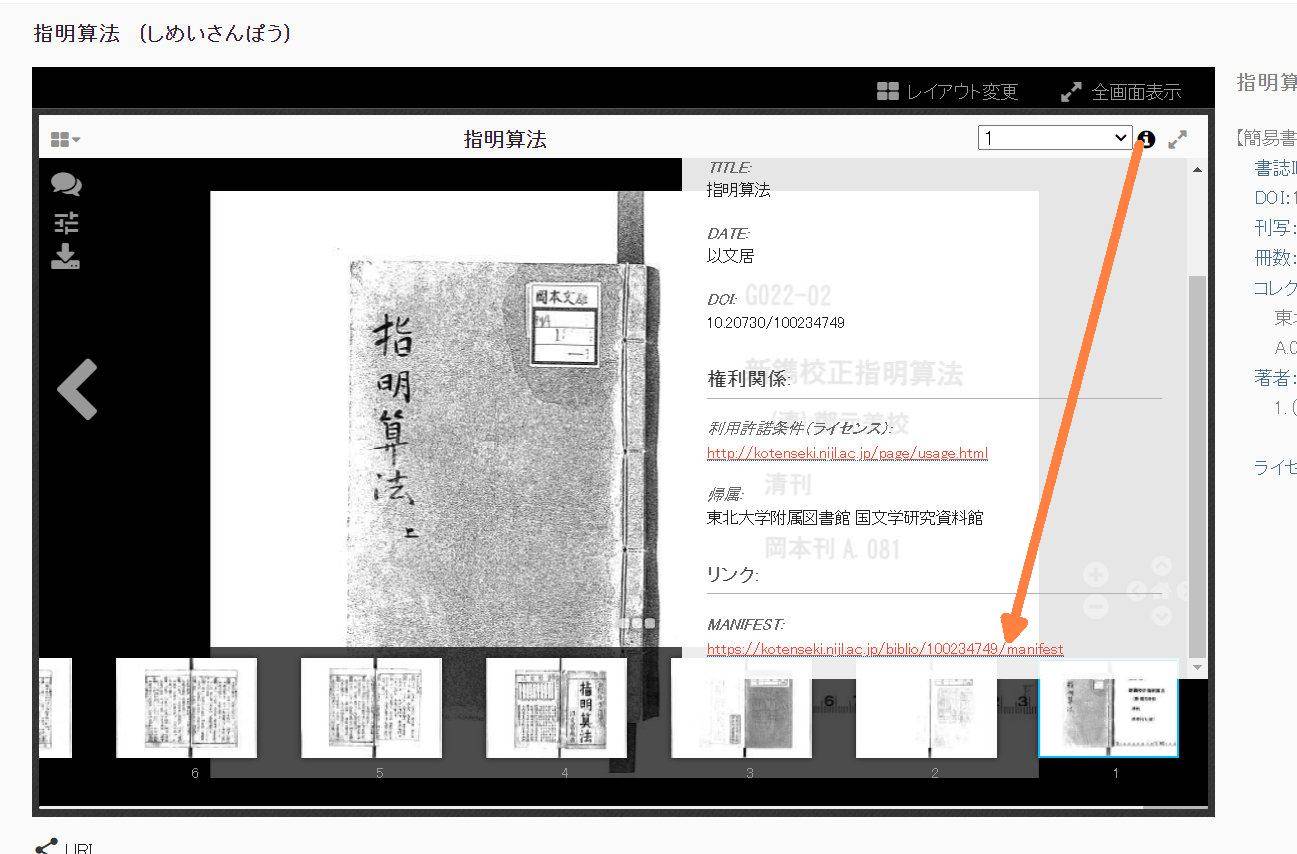Pan image left with arrow icon
The height and width of the screenshot is (854, 1297).
coord(1137,592)
